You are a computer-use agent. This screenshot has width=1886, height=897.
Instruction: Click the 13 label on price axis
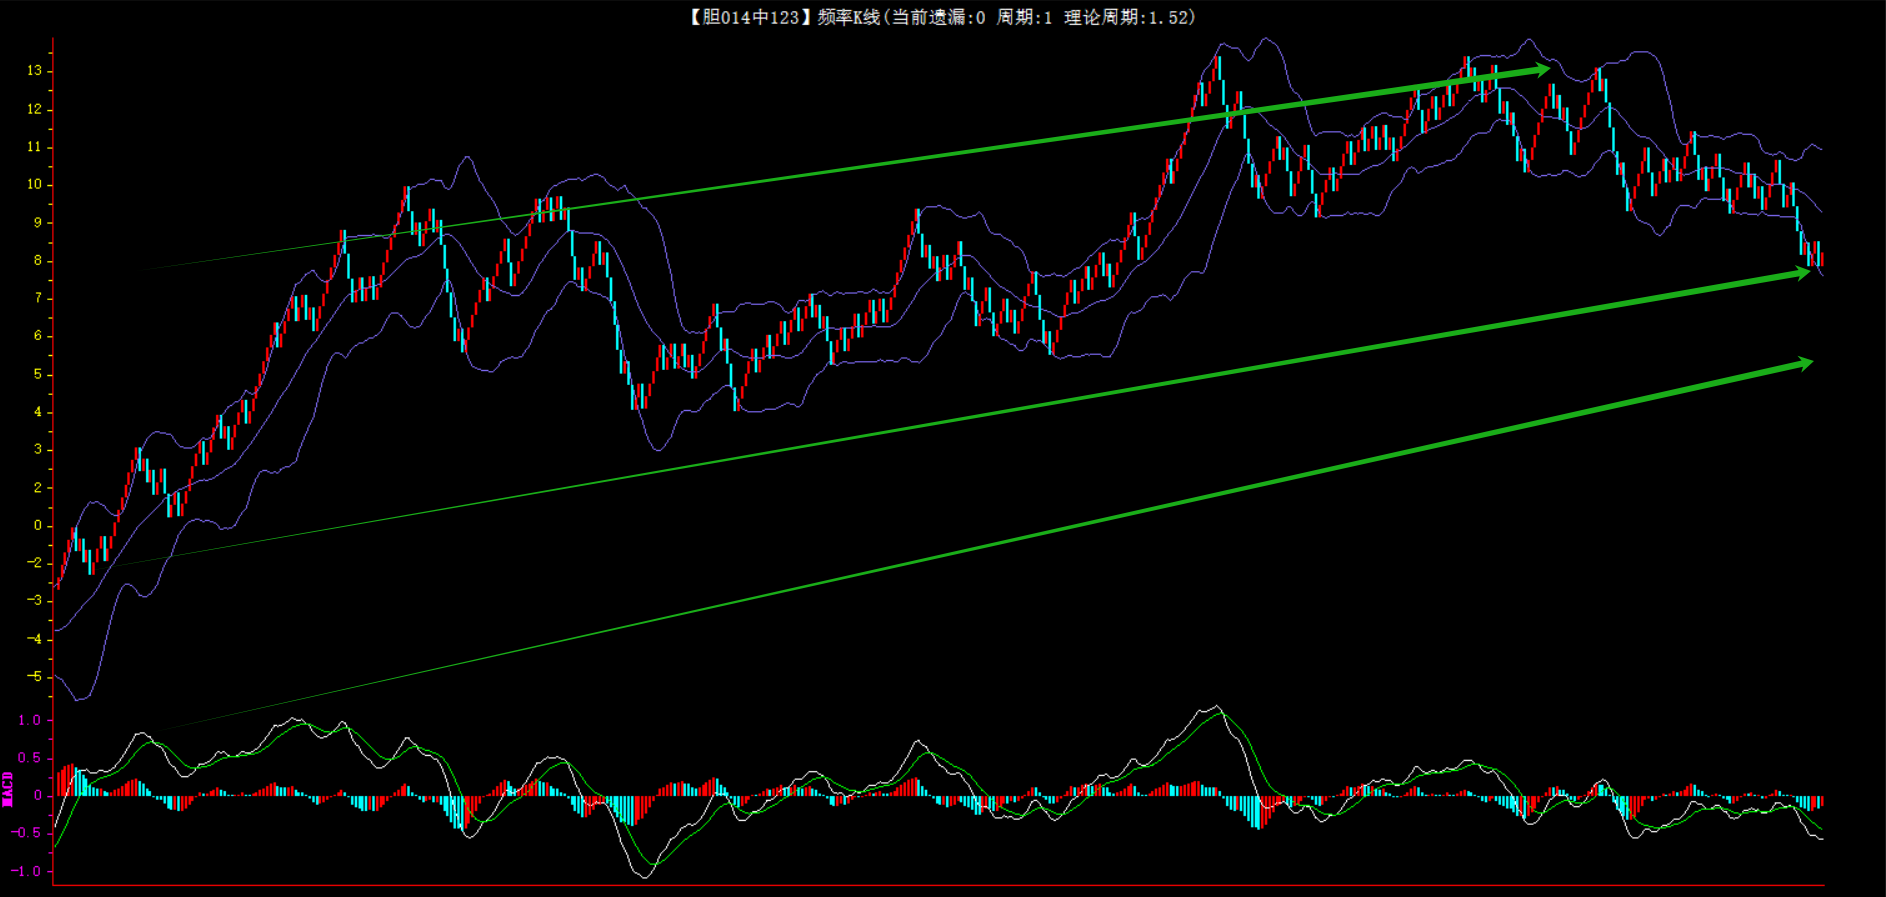(x=34, y=71)
